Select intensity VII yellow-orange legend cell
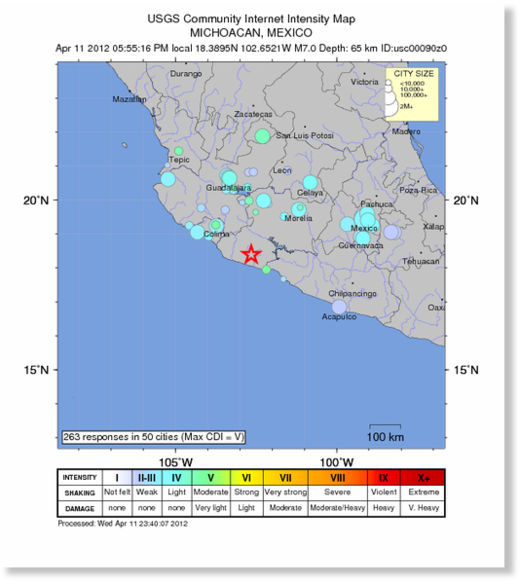Screen dimensions: 520x583 (x=285, y=477)
